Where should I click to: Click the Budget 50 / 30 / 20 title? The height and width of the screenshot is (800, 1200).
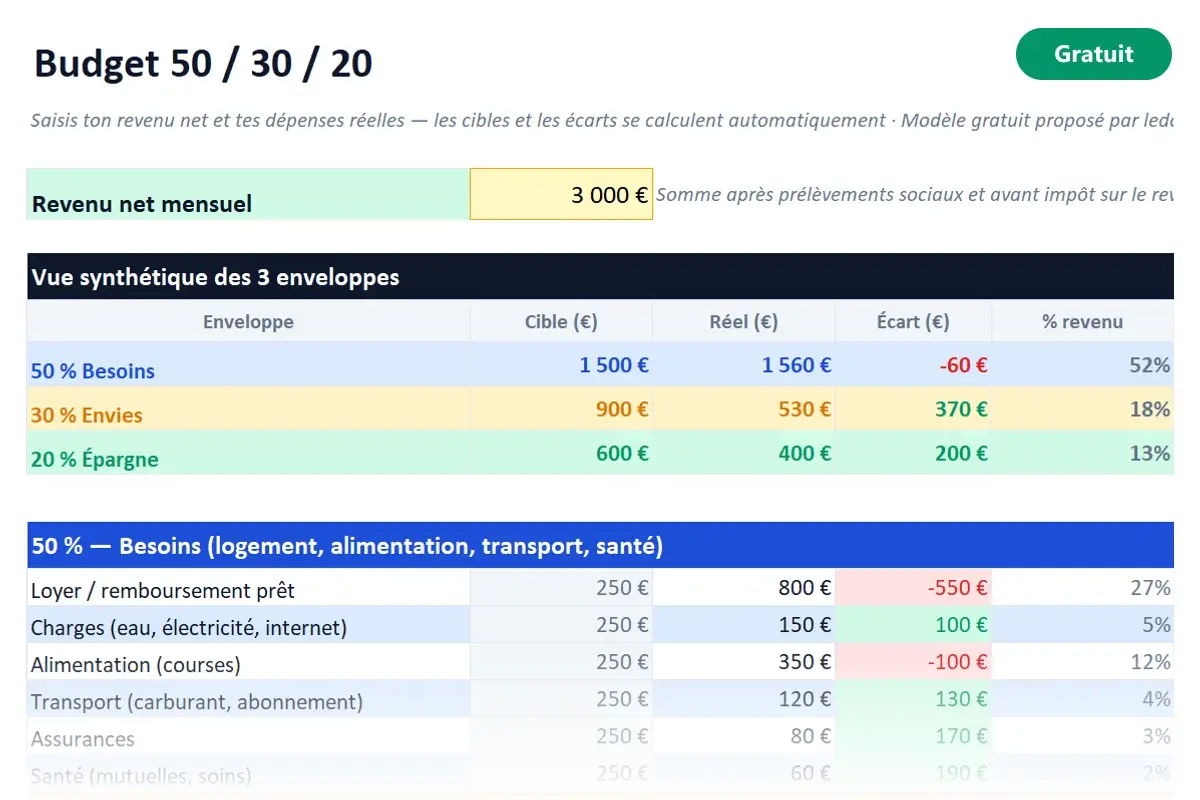(203, 64)
